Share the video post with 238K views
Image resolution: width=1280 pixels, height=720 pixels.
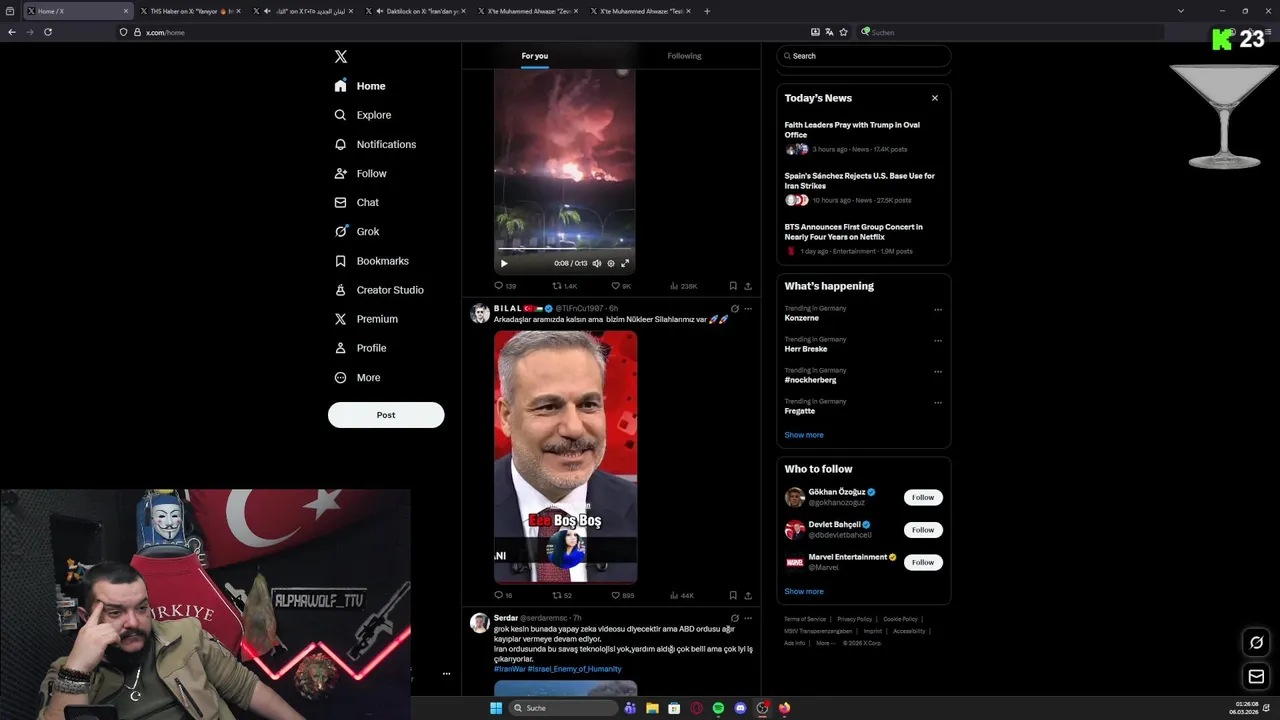(x=748, y=286)
